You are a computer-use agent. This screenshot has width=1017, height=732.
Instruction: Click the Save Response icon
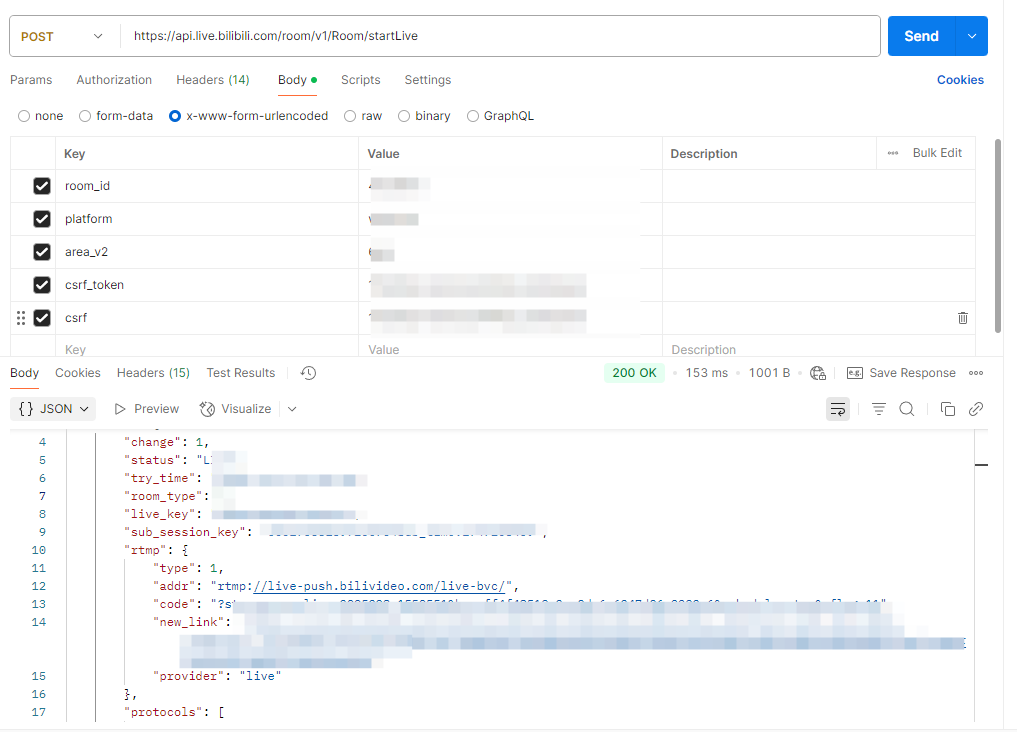[855, 373]
